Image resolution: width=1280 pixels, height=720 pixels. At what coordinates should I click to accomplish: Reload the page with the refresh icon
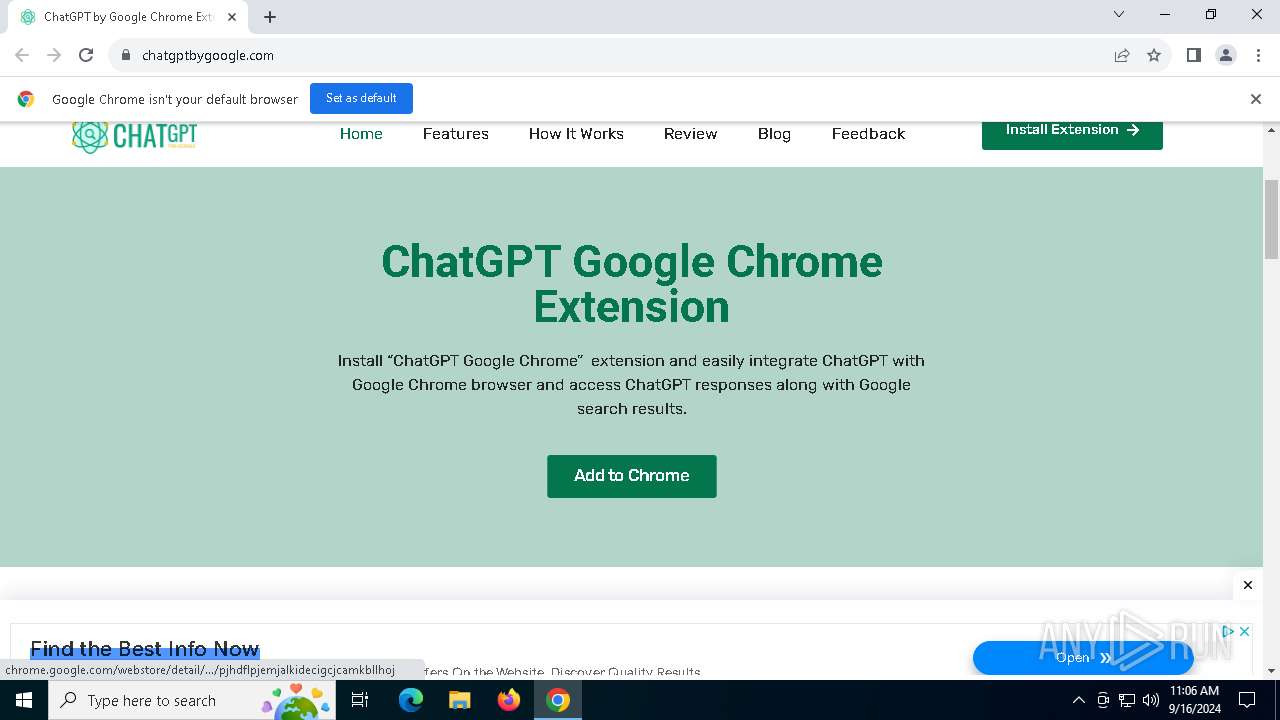tap(86, 55)
